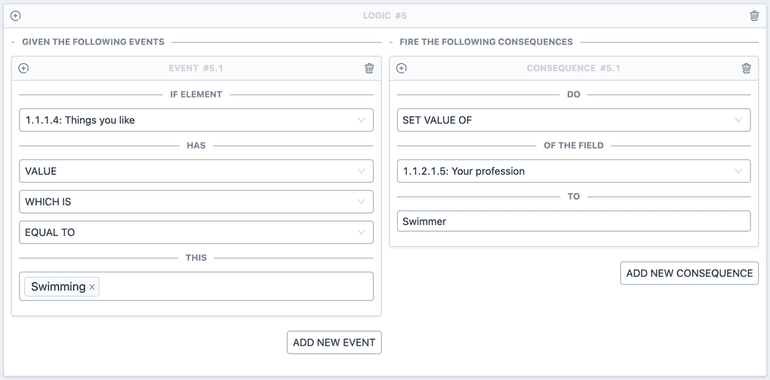Image resolution: width=770 pixels, height=380 pixels.
Task: Click the CONSEQUENCE #5.1 header title
Action: coord(574,68)
